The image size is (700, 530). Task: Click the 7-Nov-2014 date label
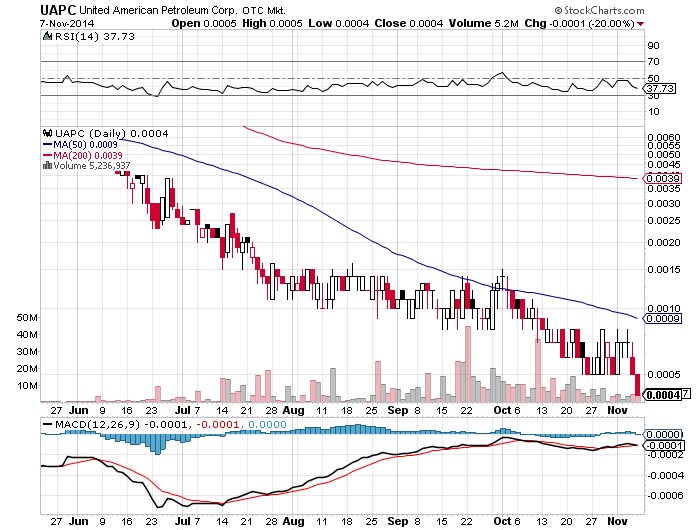pyautogui.click(x=67, y=24)
